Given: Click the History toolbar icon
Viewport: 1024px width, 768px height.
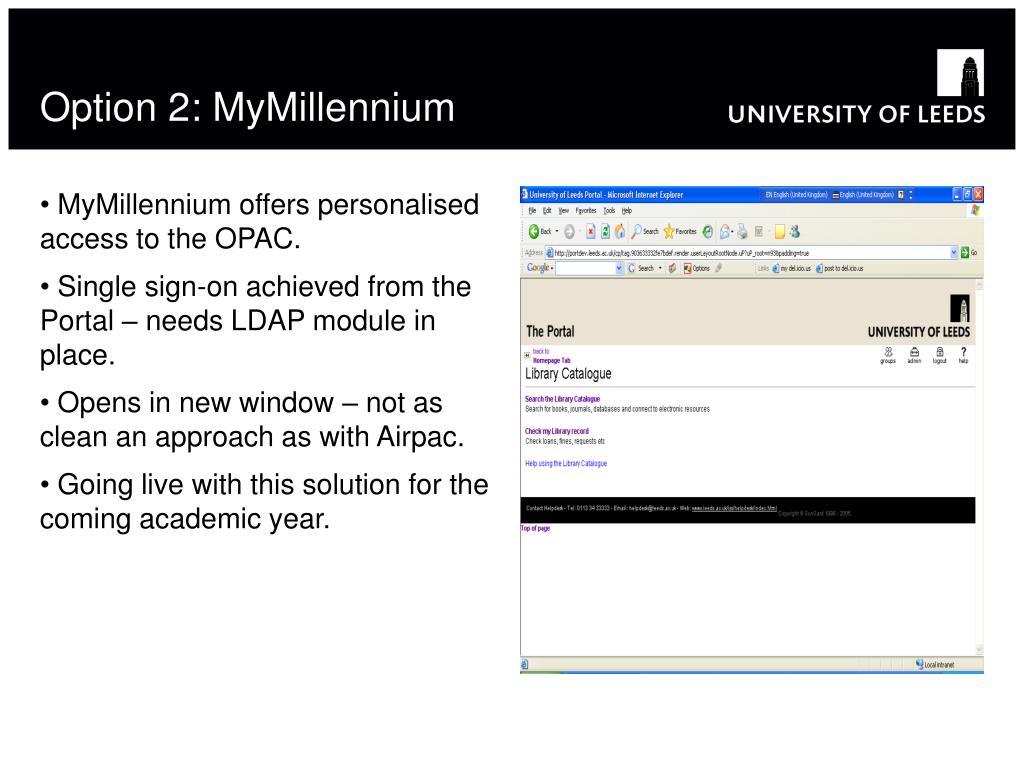Looking at the screenshot, I should [708, 232].
